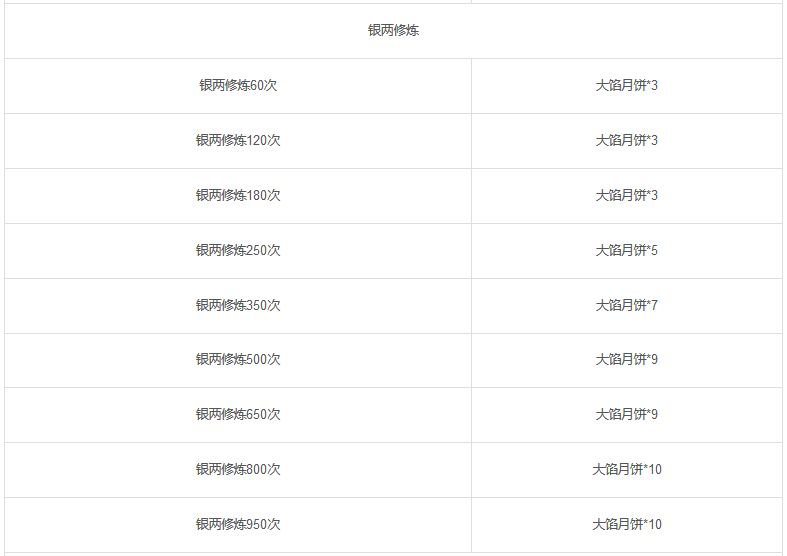The image size is (787, 556).
Task: Select the 银两修炼500次 cell
Action: coord(238,360)
